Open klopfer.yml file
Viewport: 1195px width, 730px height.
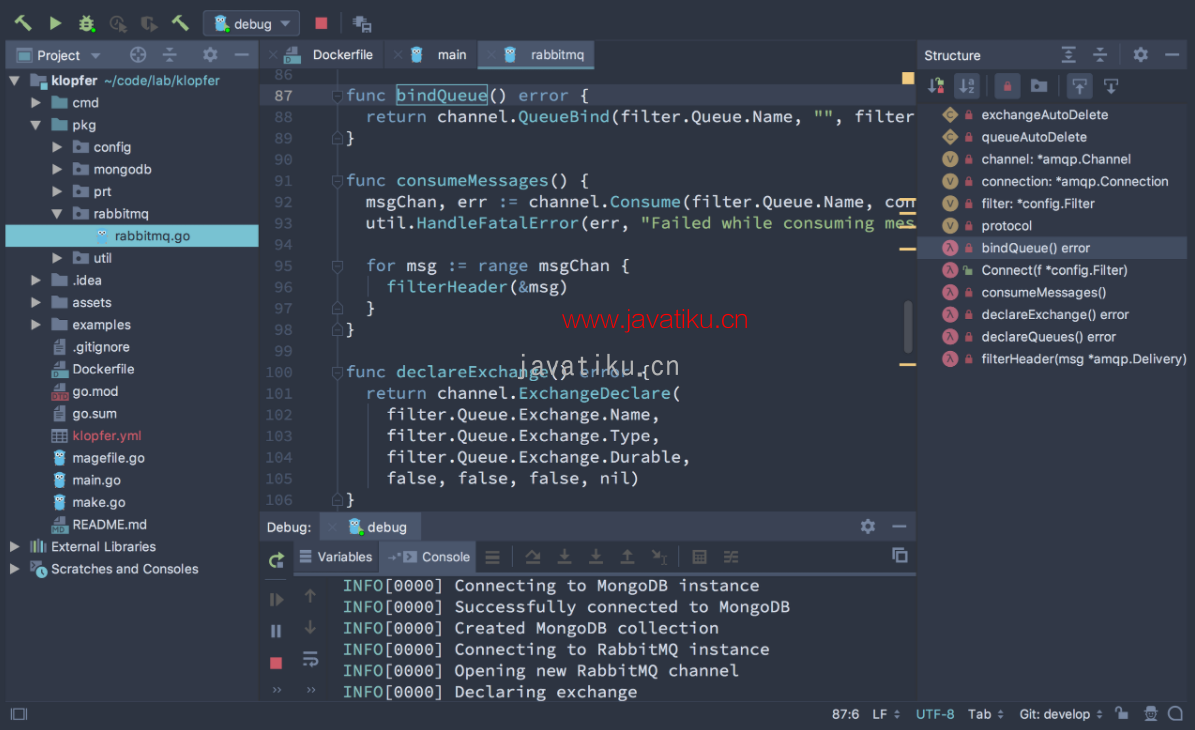pos(107,436)
